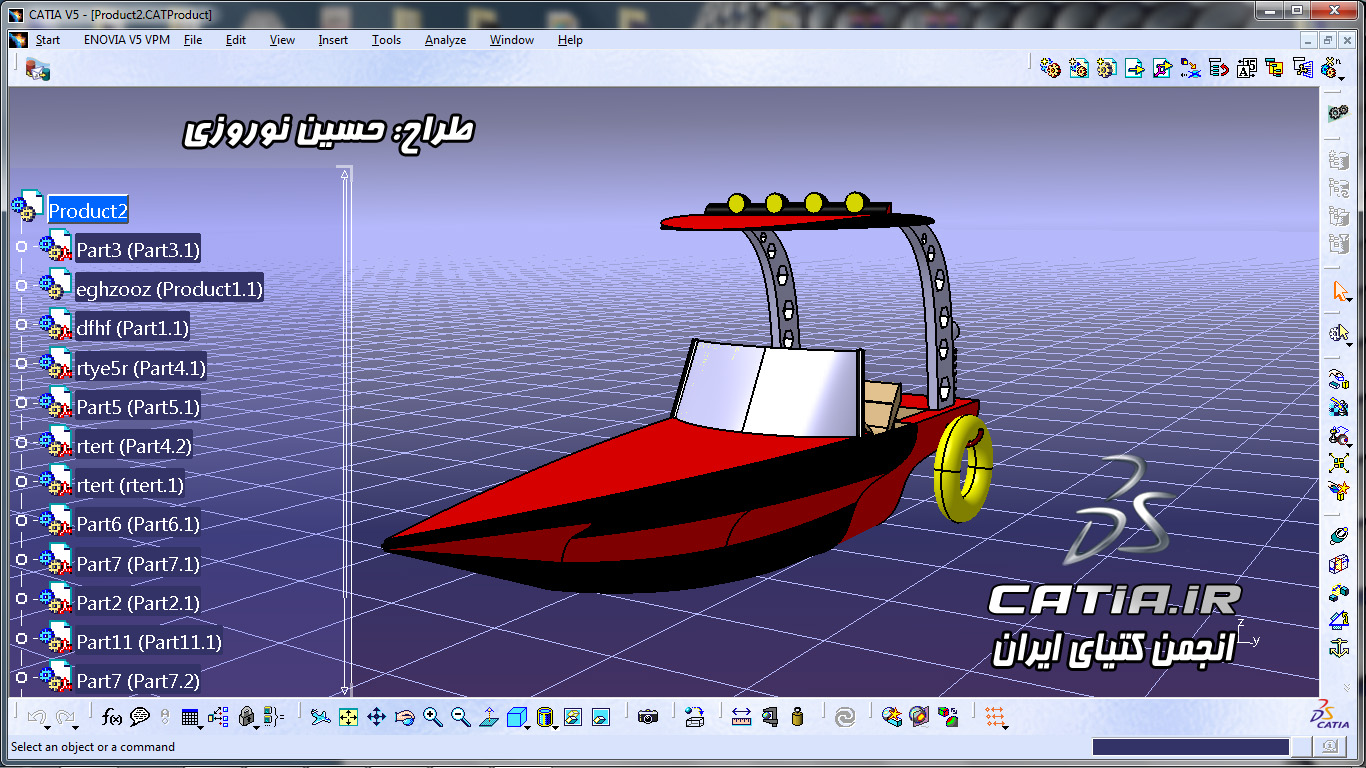Click the Selective Load icon

pos(1274,68)
